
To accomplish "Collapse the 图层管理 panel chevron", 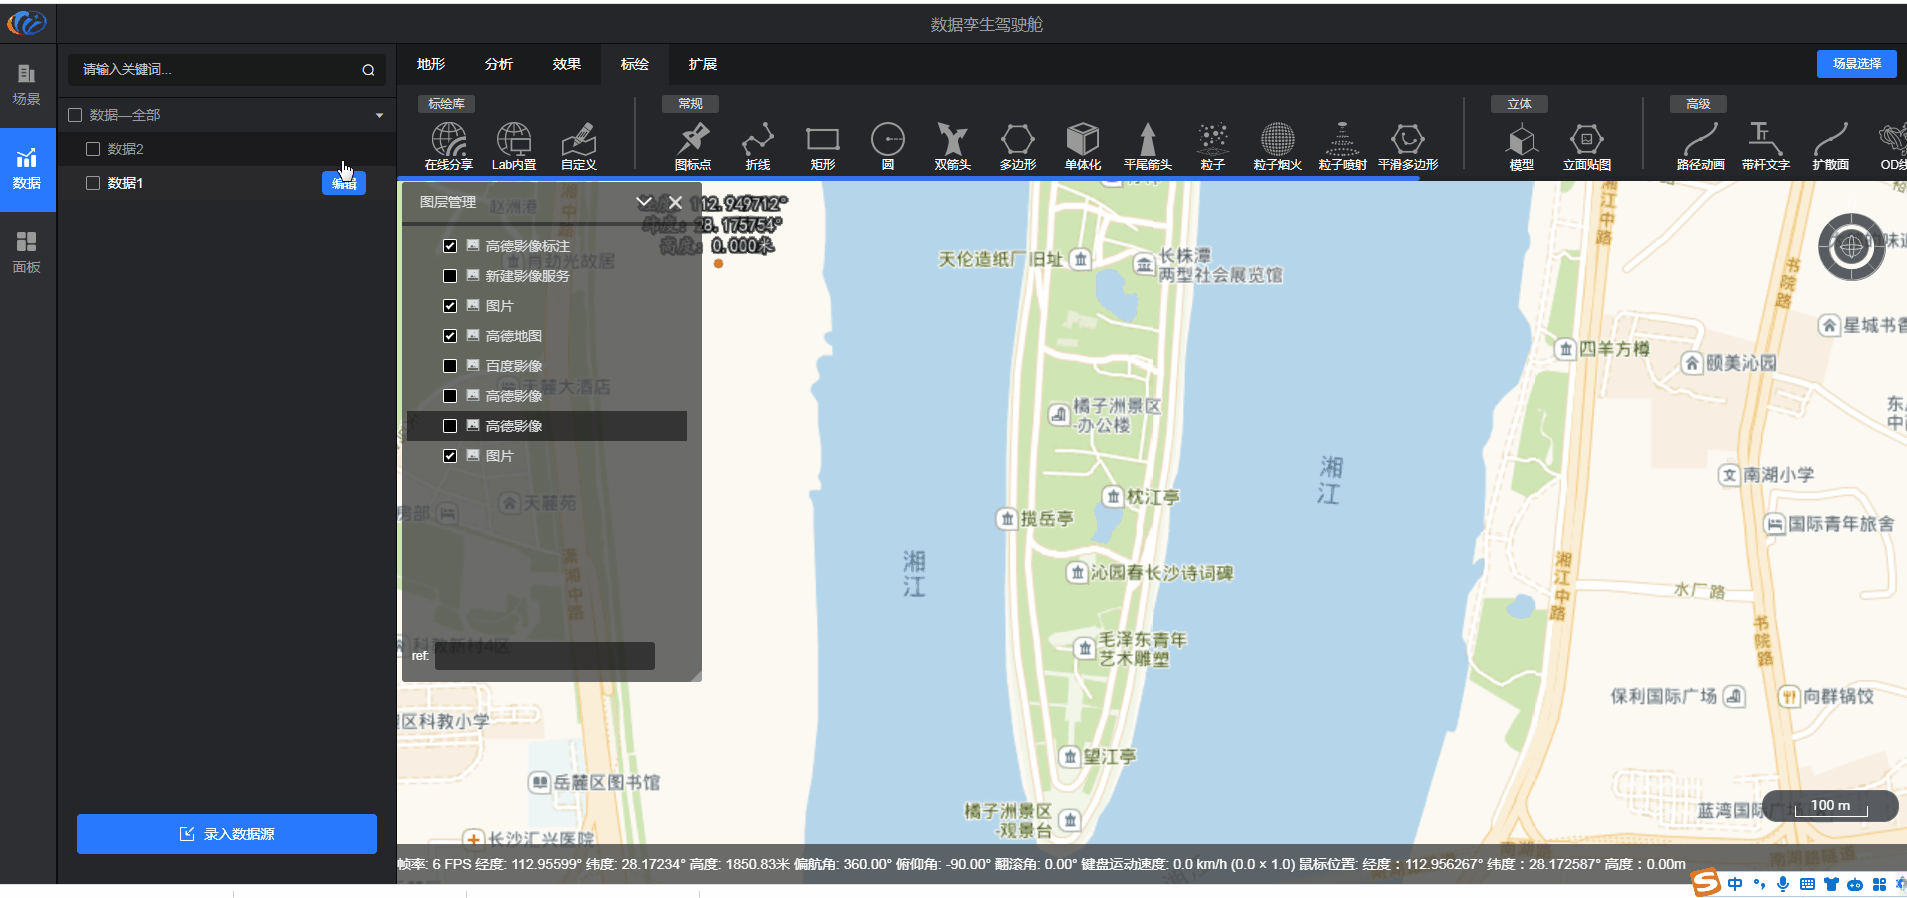I will [x=644, y=202].
